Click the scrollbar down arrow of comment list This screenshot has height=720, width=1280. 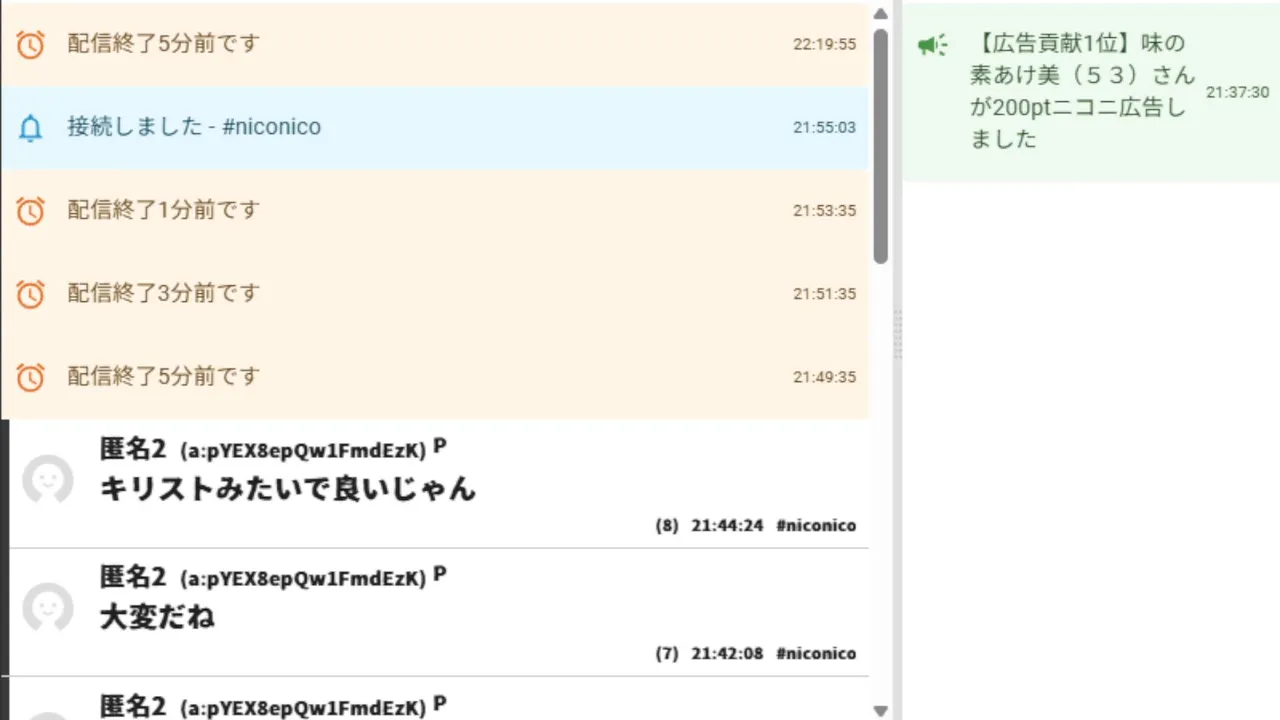point(880,711)
